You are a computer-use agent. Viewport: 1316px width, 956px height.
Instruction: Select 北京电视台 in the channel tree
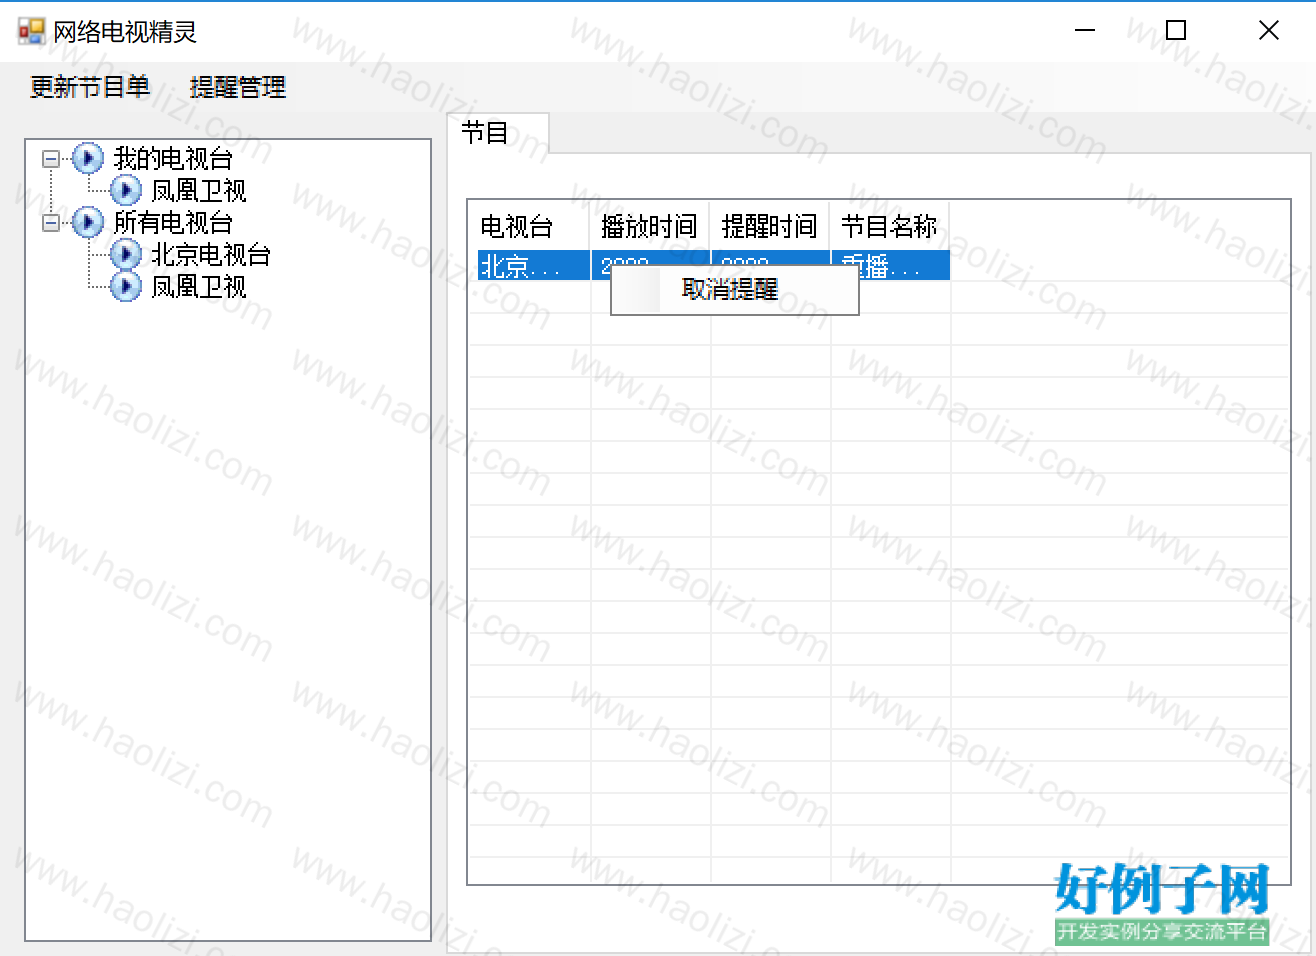[211, 254]
